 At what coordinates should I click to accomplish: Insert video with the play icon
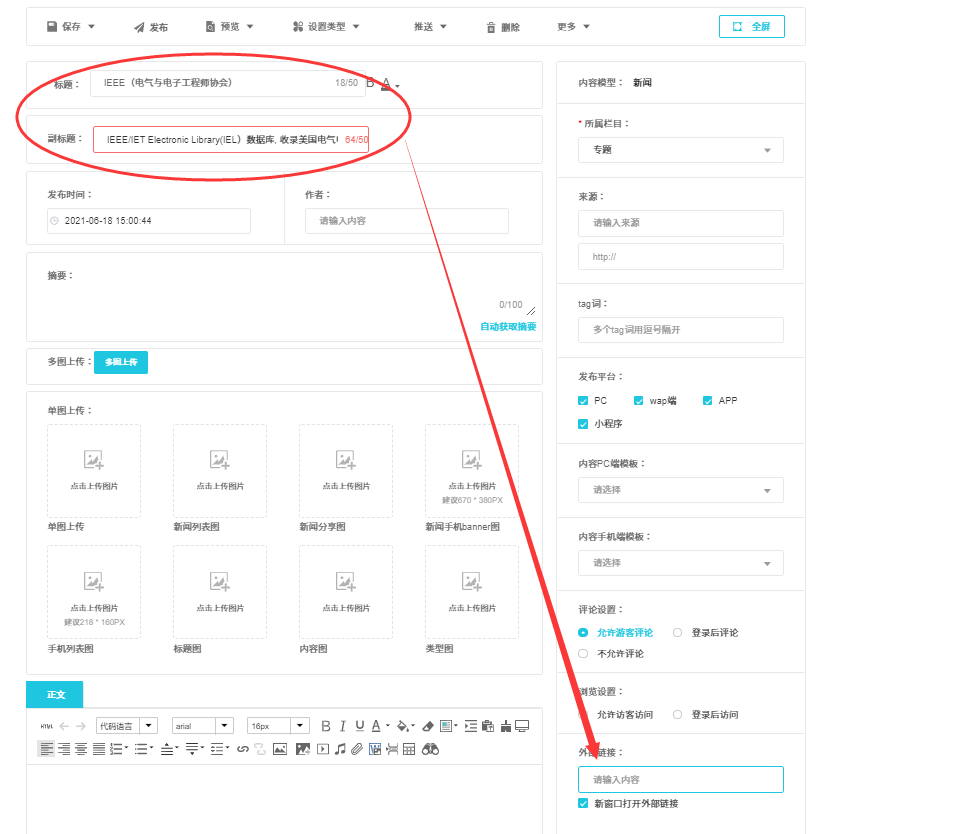pos(323,749)
